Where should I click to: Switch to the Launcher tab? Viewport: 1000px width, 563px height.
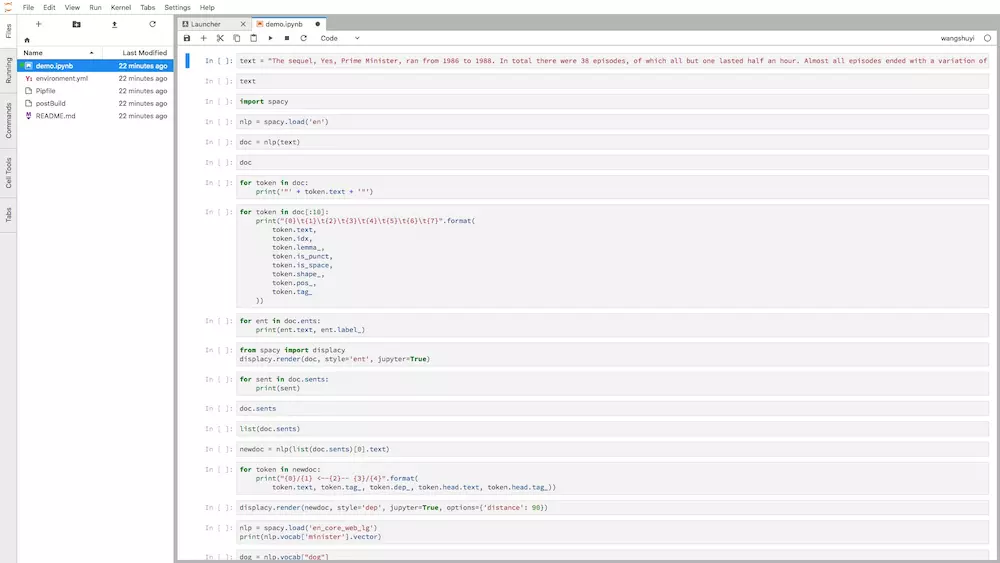pyautogui.click(x=207, y=24)
